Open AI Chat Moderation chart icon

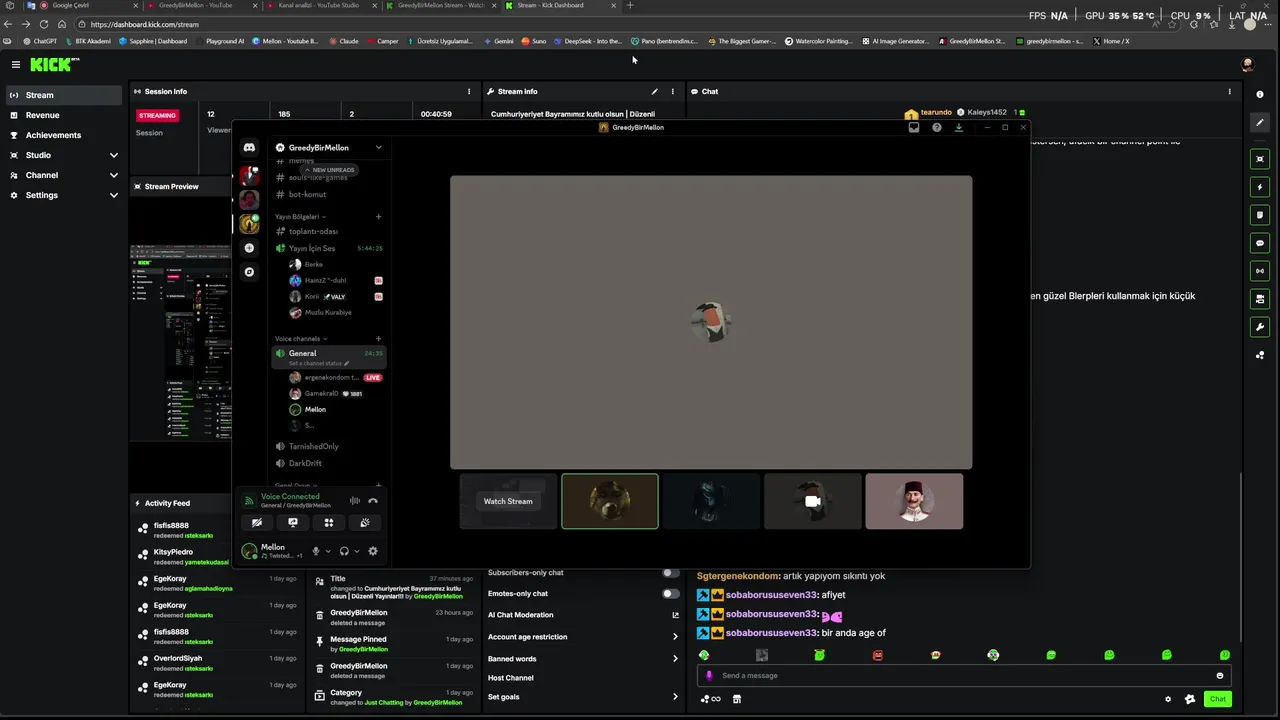(675, 615)
